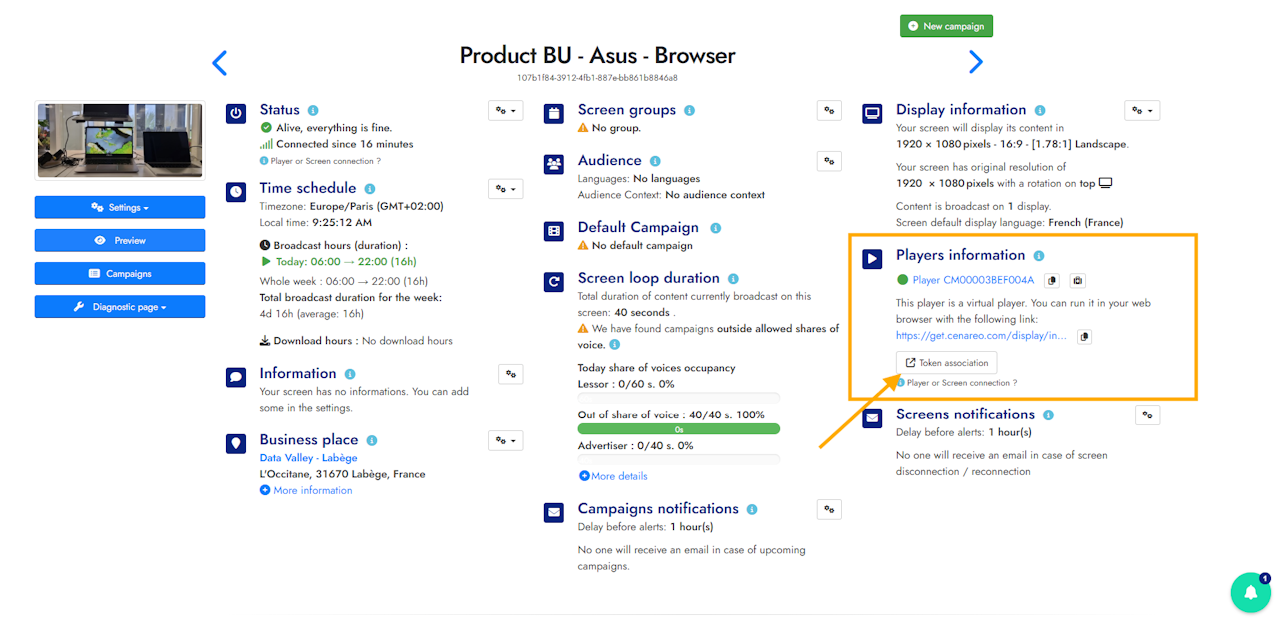The image size is (1280, 623).
Task: Open Status gear dropdown menu
Action: click(x=505, y=111)
